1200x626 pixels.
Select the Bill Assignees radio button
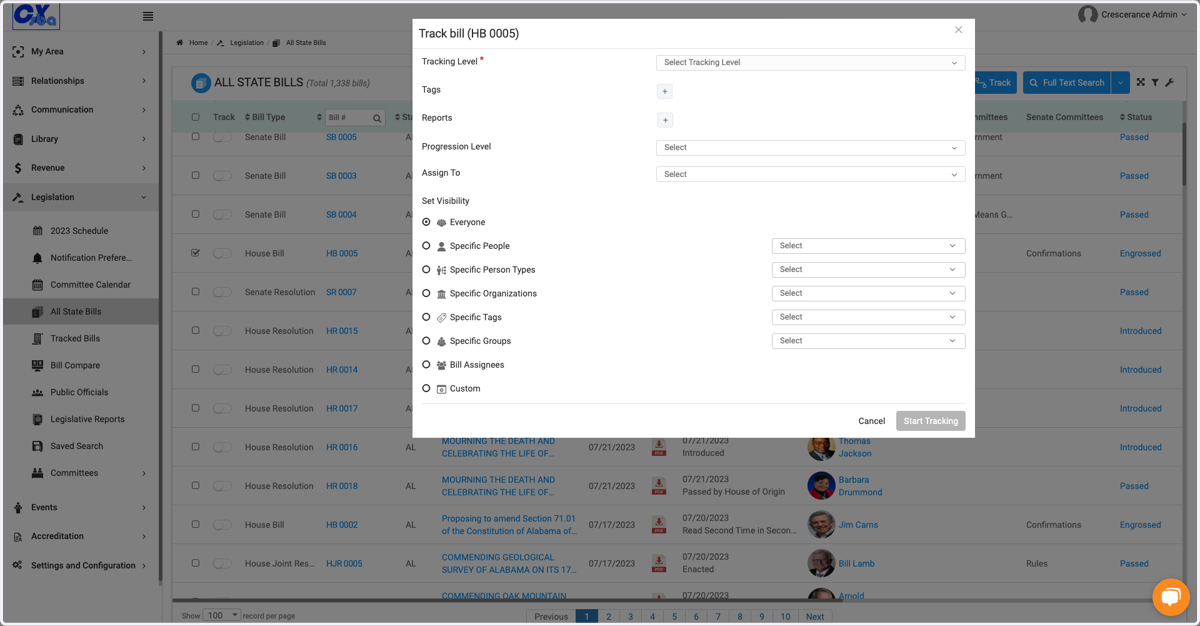pyautogui.click(x=427, y=365)
